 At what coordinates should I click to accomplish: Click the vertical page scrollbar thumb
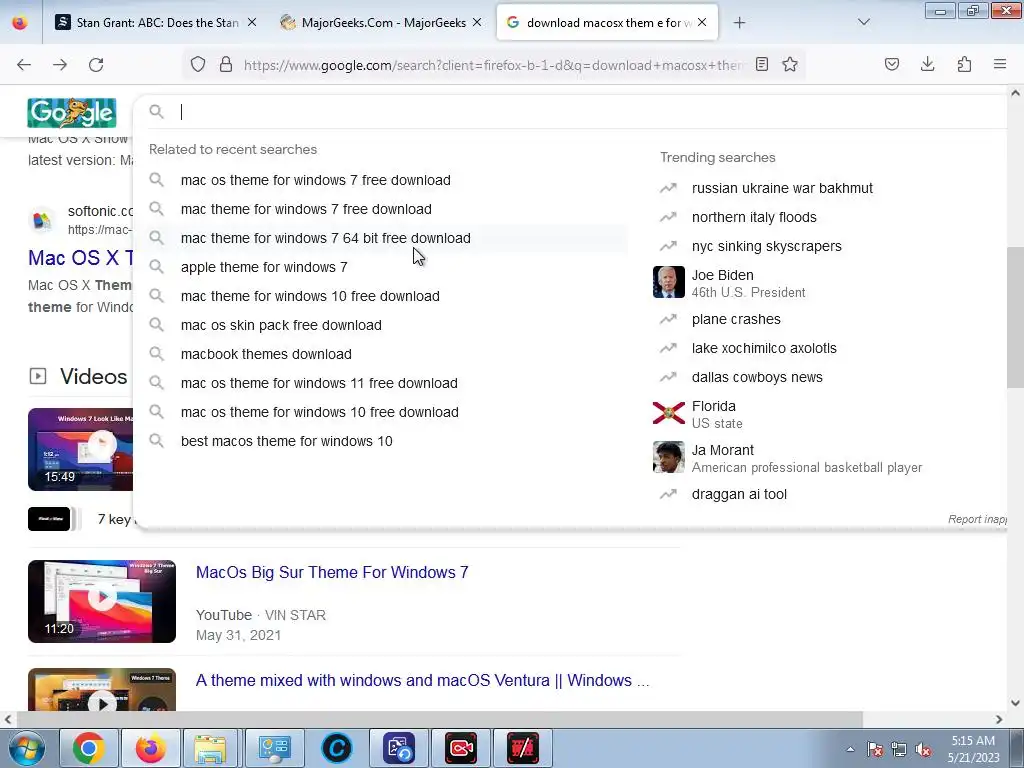coord(1016,317)
